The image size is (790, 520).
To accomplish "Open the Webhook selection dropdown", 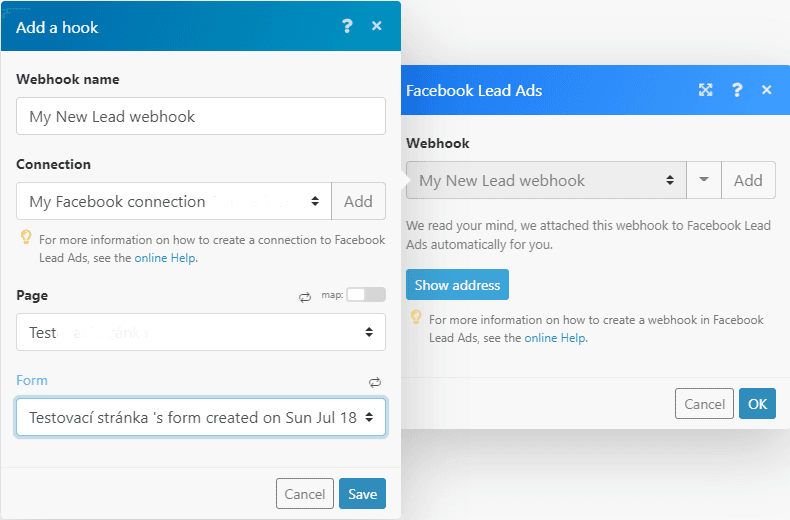I will tap(546, 181).
